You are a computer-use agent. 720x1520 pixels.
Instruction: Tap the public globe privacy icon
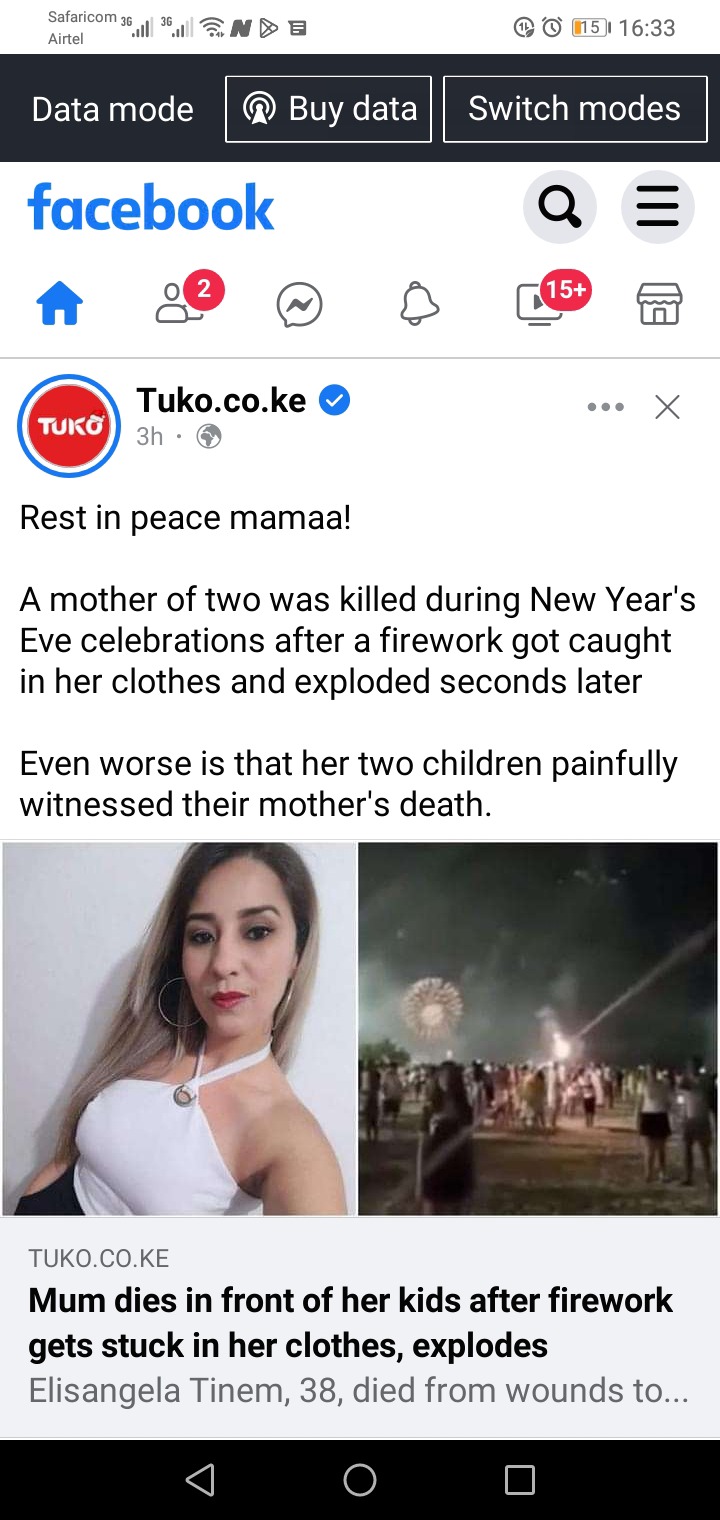click(209, 437)
